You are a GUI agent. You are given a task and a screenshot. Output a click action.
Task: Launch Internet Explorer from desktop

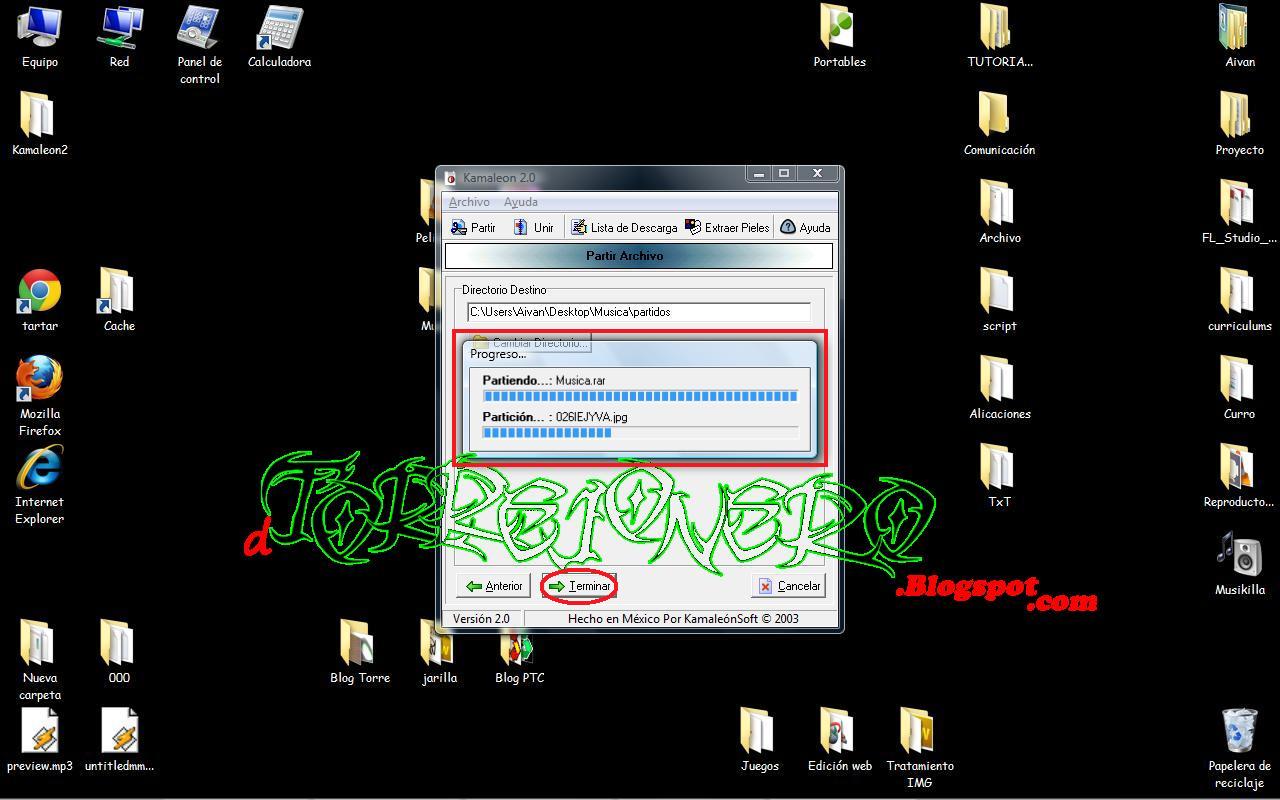[40, 484]
